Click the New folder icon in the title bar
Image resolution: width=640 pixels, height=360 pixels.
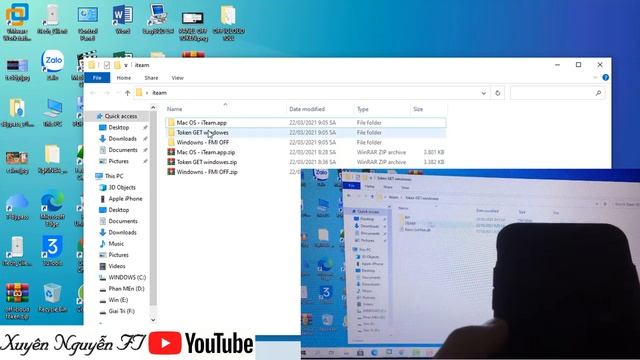tap(117, 65)
